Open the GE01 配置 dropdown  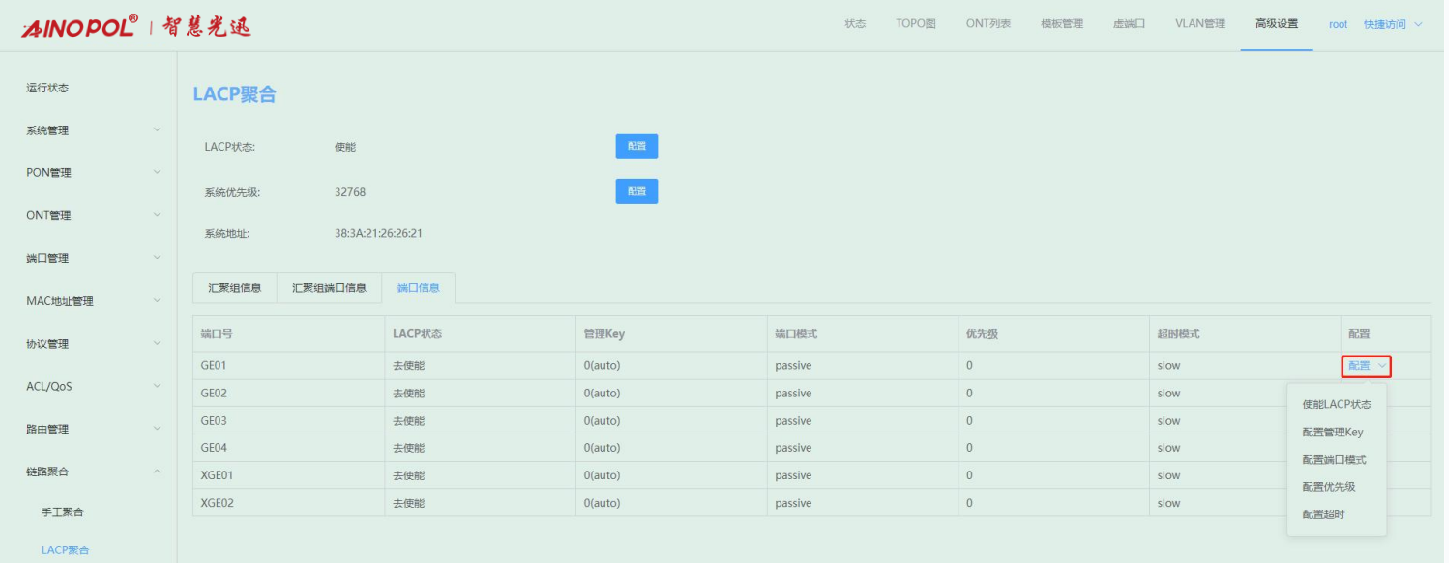[1366, 366]
